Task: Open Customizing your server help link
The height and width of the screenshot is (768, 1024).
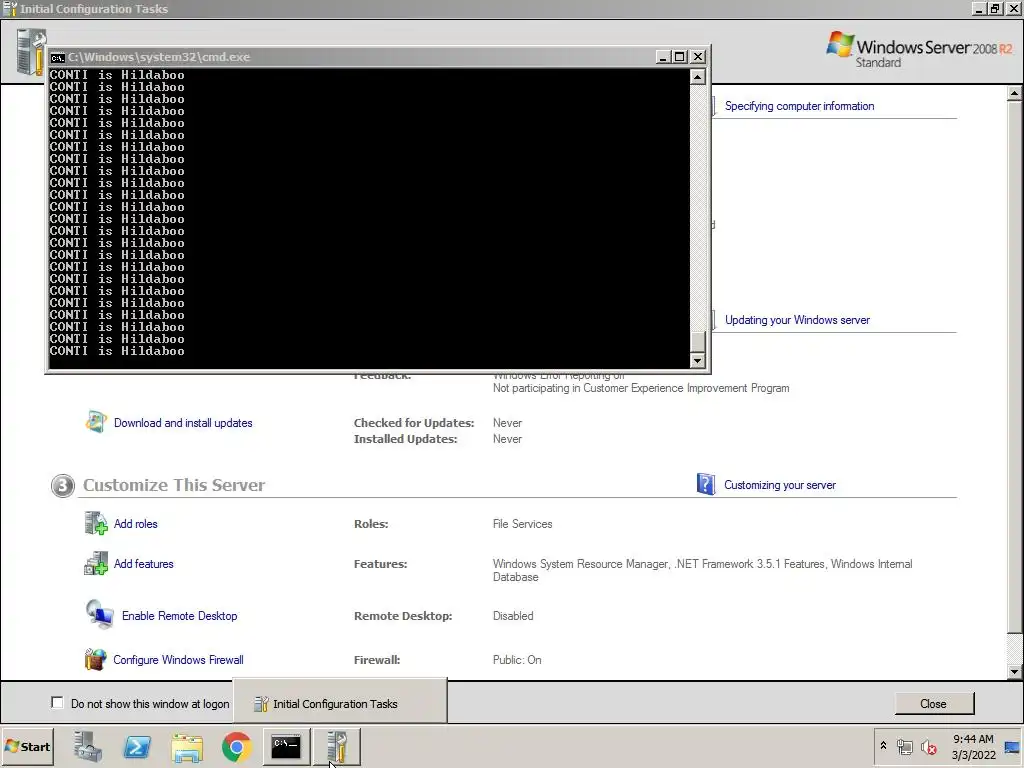Action: pos(780,485)
